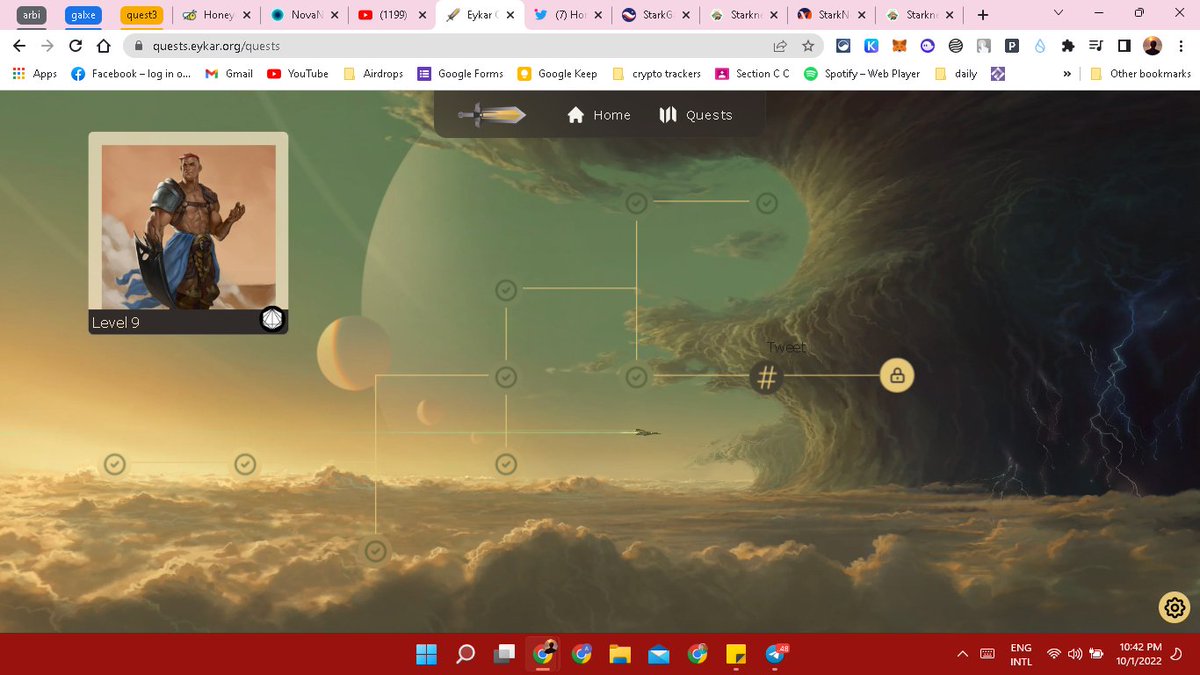Open the settings gear on the quests page
Viewport: 1200px width, 675px height.
pyautogui.click(x=1174, y=607)
